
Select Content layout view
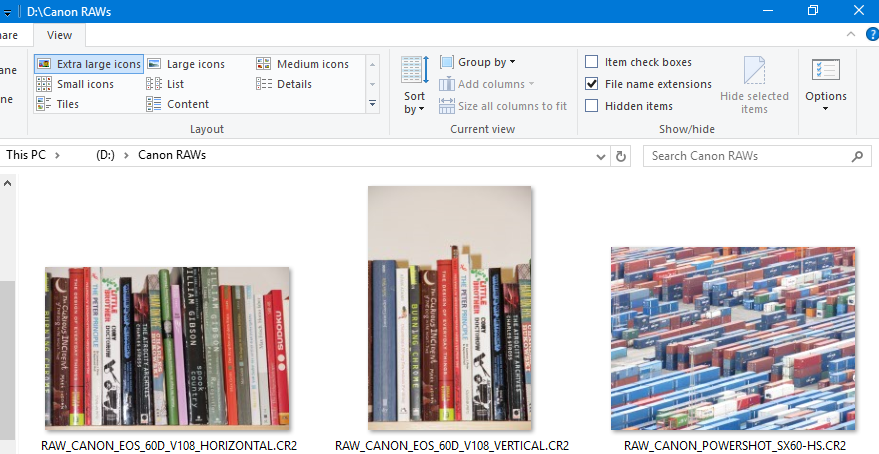click(x=178, y=104)
